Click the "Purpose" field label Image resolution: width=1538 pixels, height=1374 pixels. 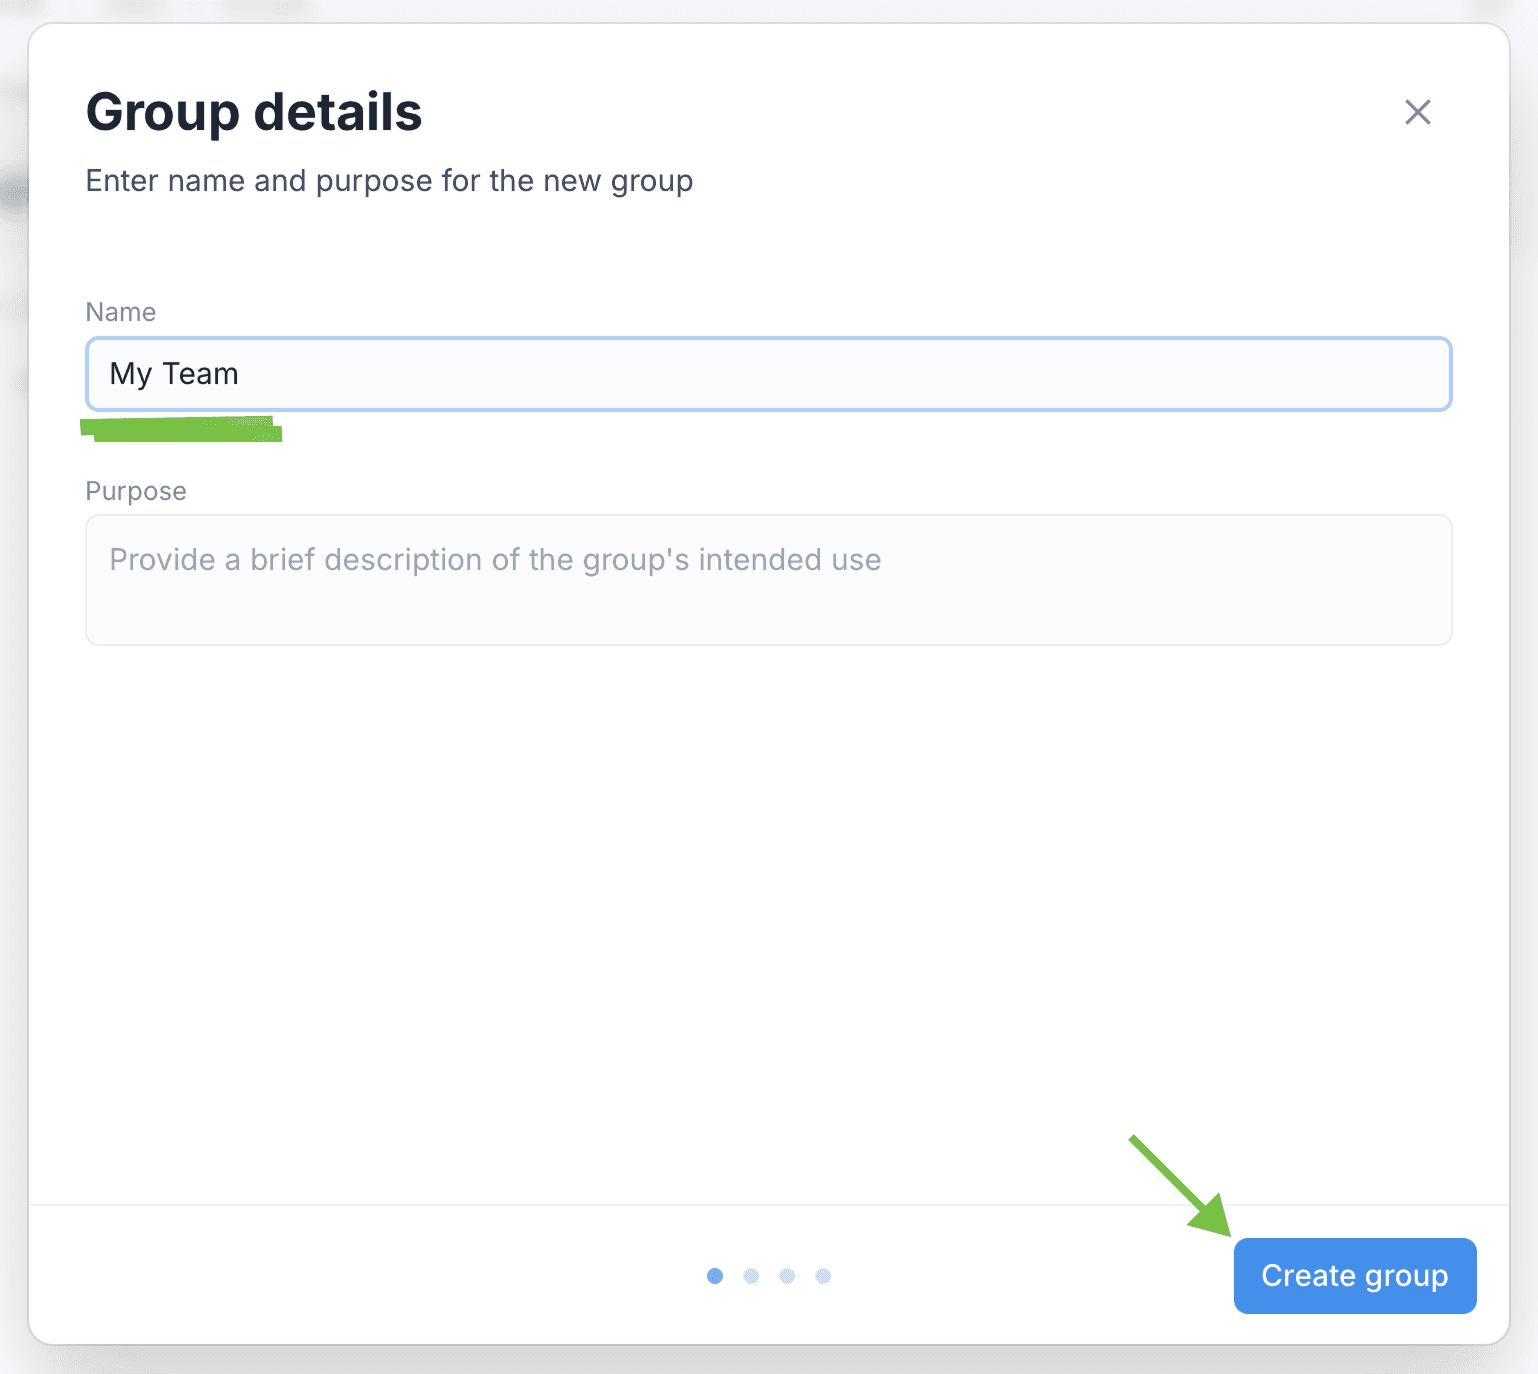coord(136,491)
